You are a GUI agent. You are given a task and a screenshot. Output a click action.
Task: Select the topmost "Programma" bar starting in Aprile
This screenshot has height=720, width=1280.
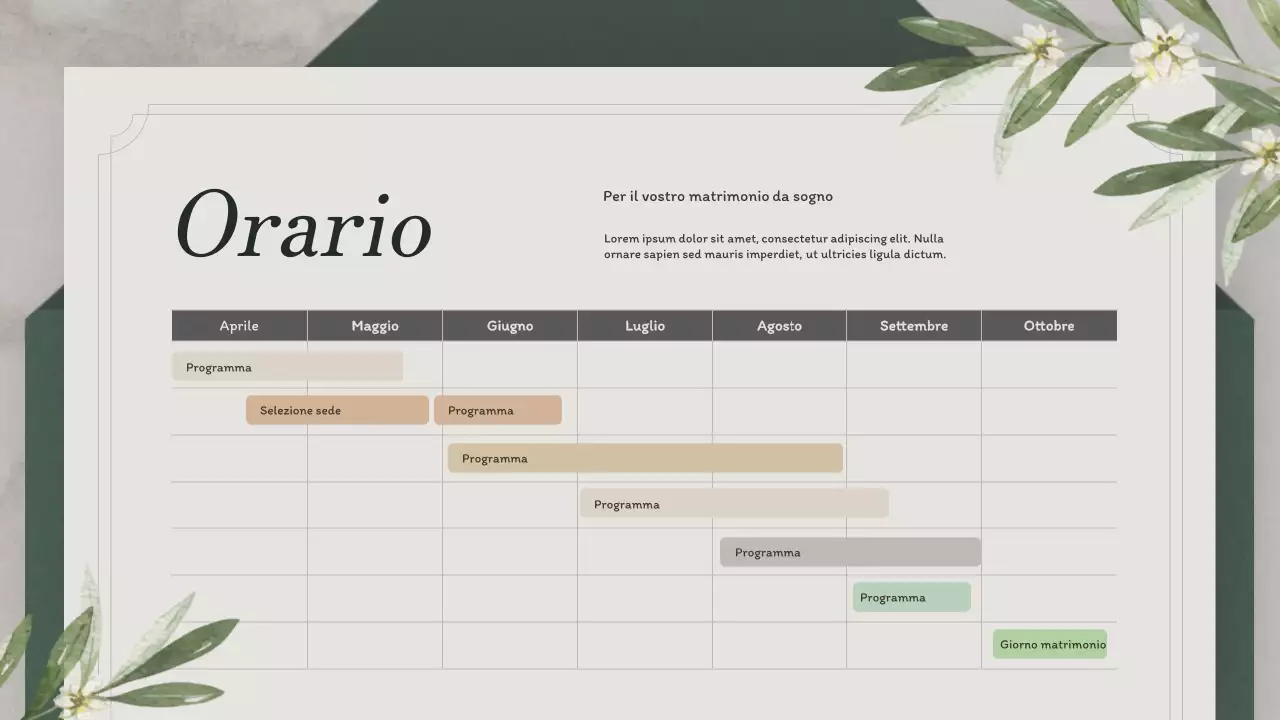tap(287, 366)
